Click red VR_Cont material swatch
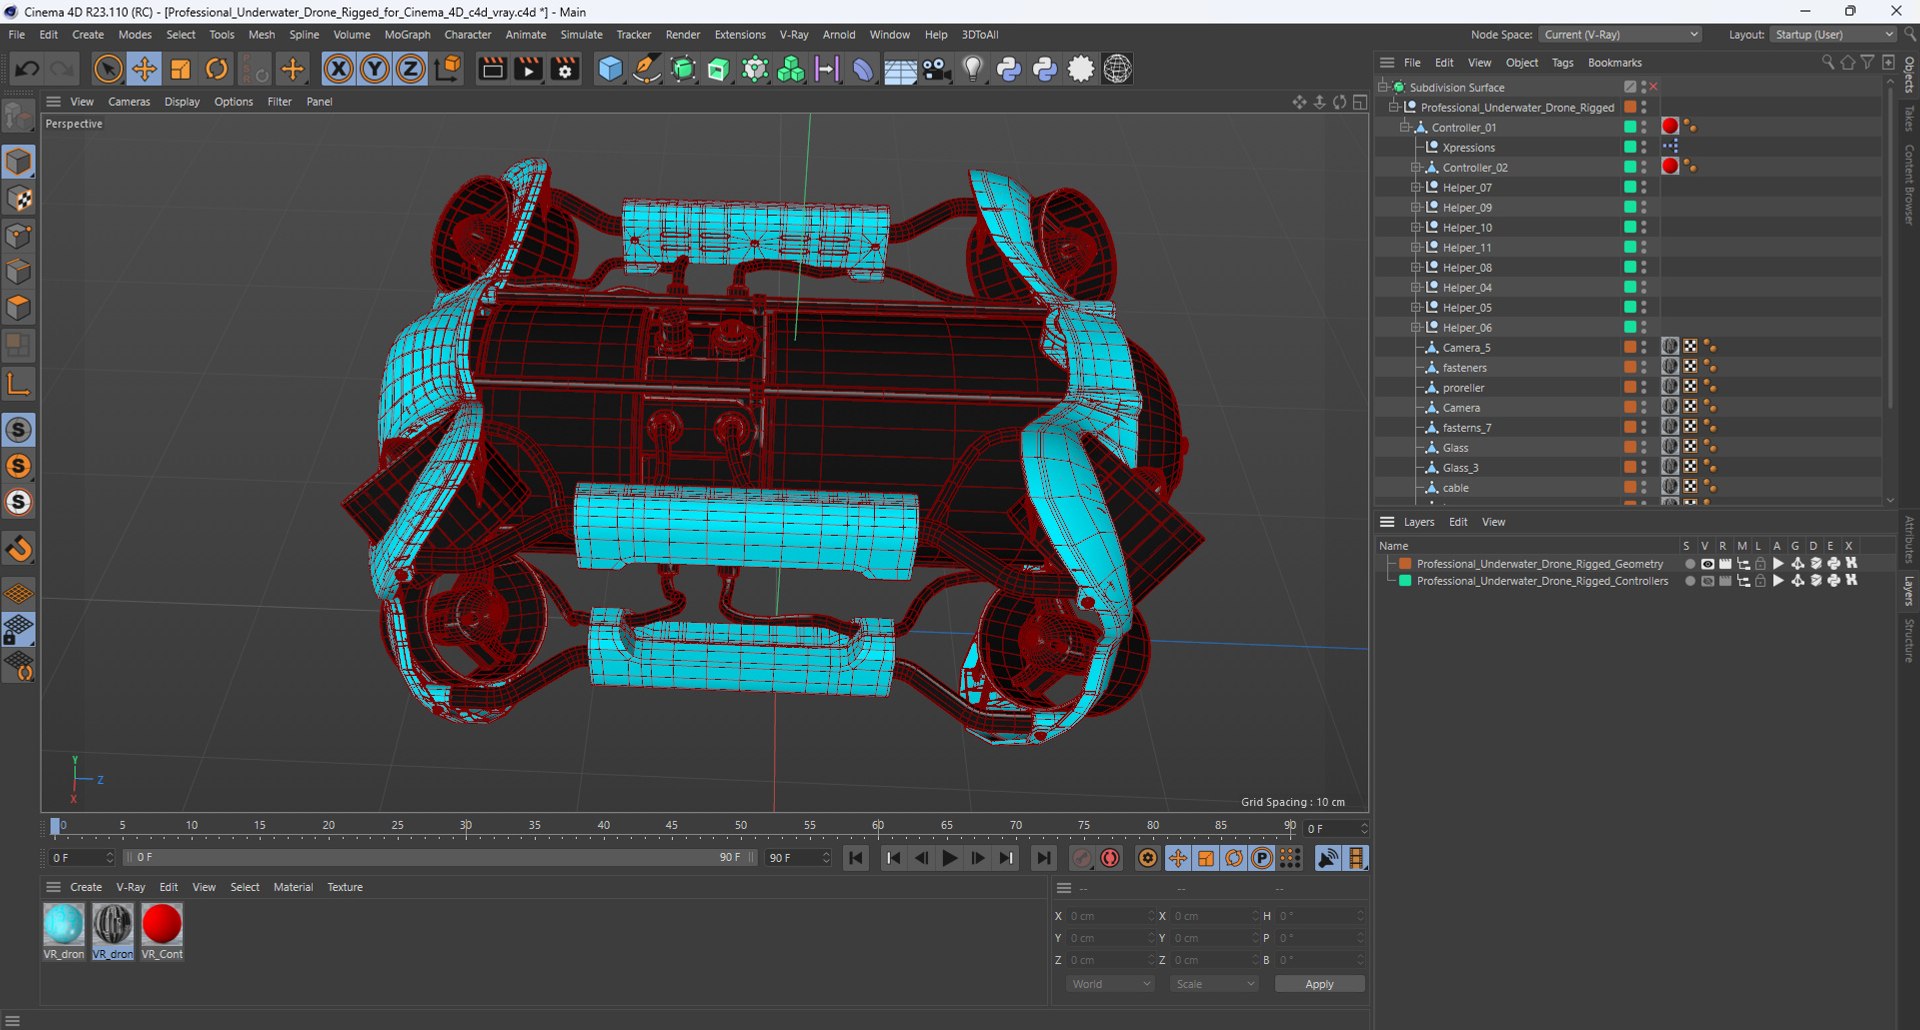 (x=162, y=924)
